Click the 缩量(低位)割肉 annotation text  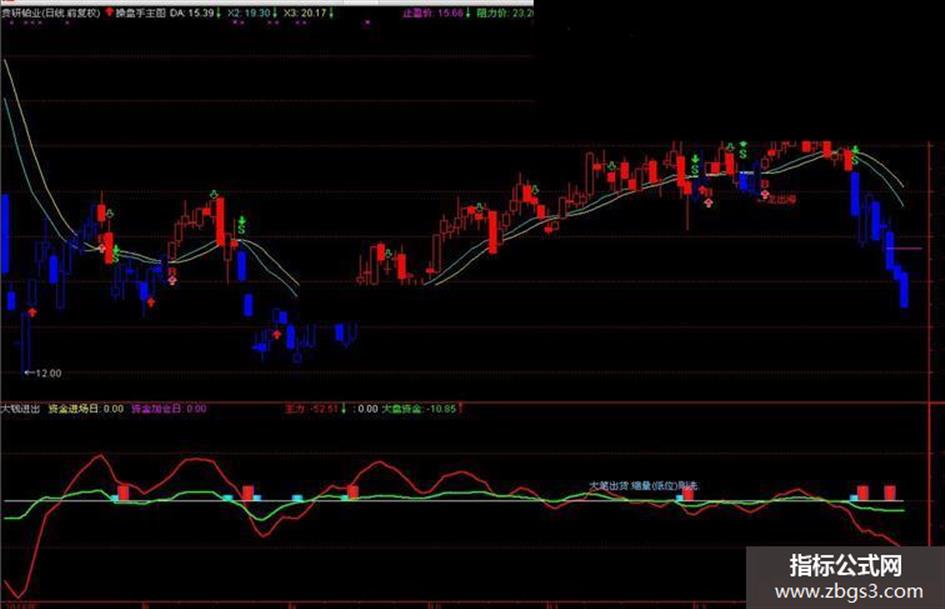tap(665, 485)
